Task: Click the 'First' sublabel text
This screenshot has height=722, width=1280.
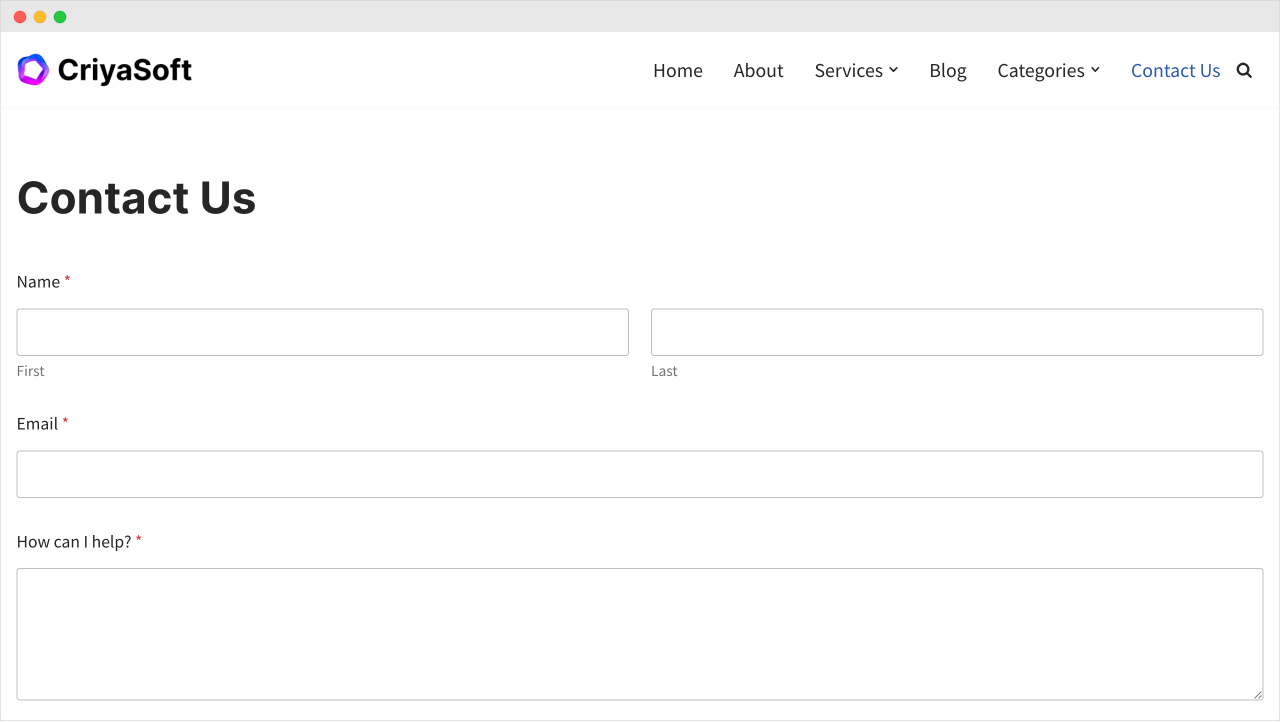Action: click(x=31, y=371)
